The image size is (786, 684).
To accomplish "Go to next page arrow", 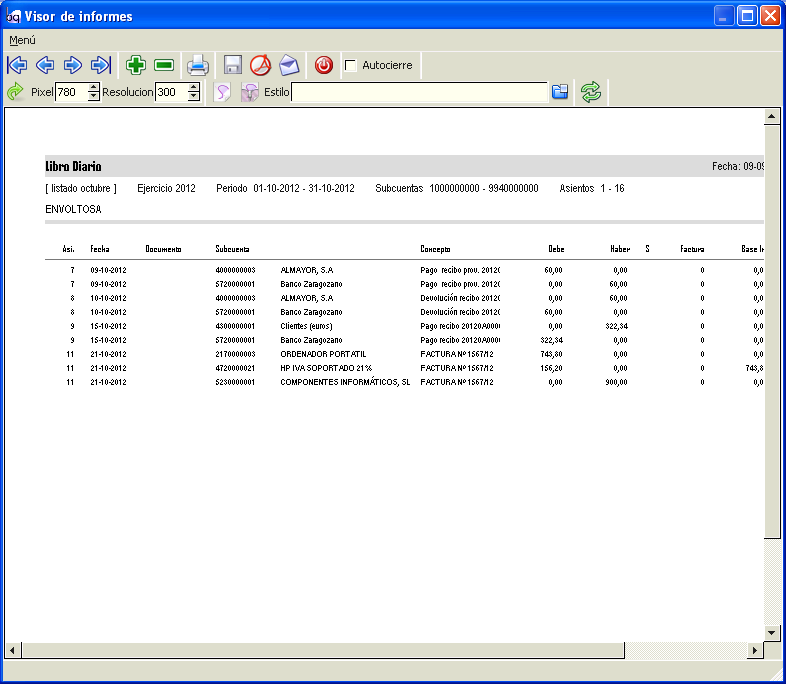I will (x=73, y=65).
